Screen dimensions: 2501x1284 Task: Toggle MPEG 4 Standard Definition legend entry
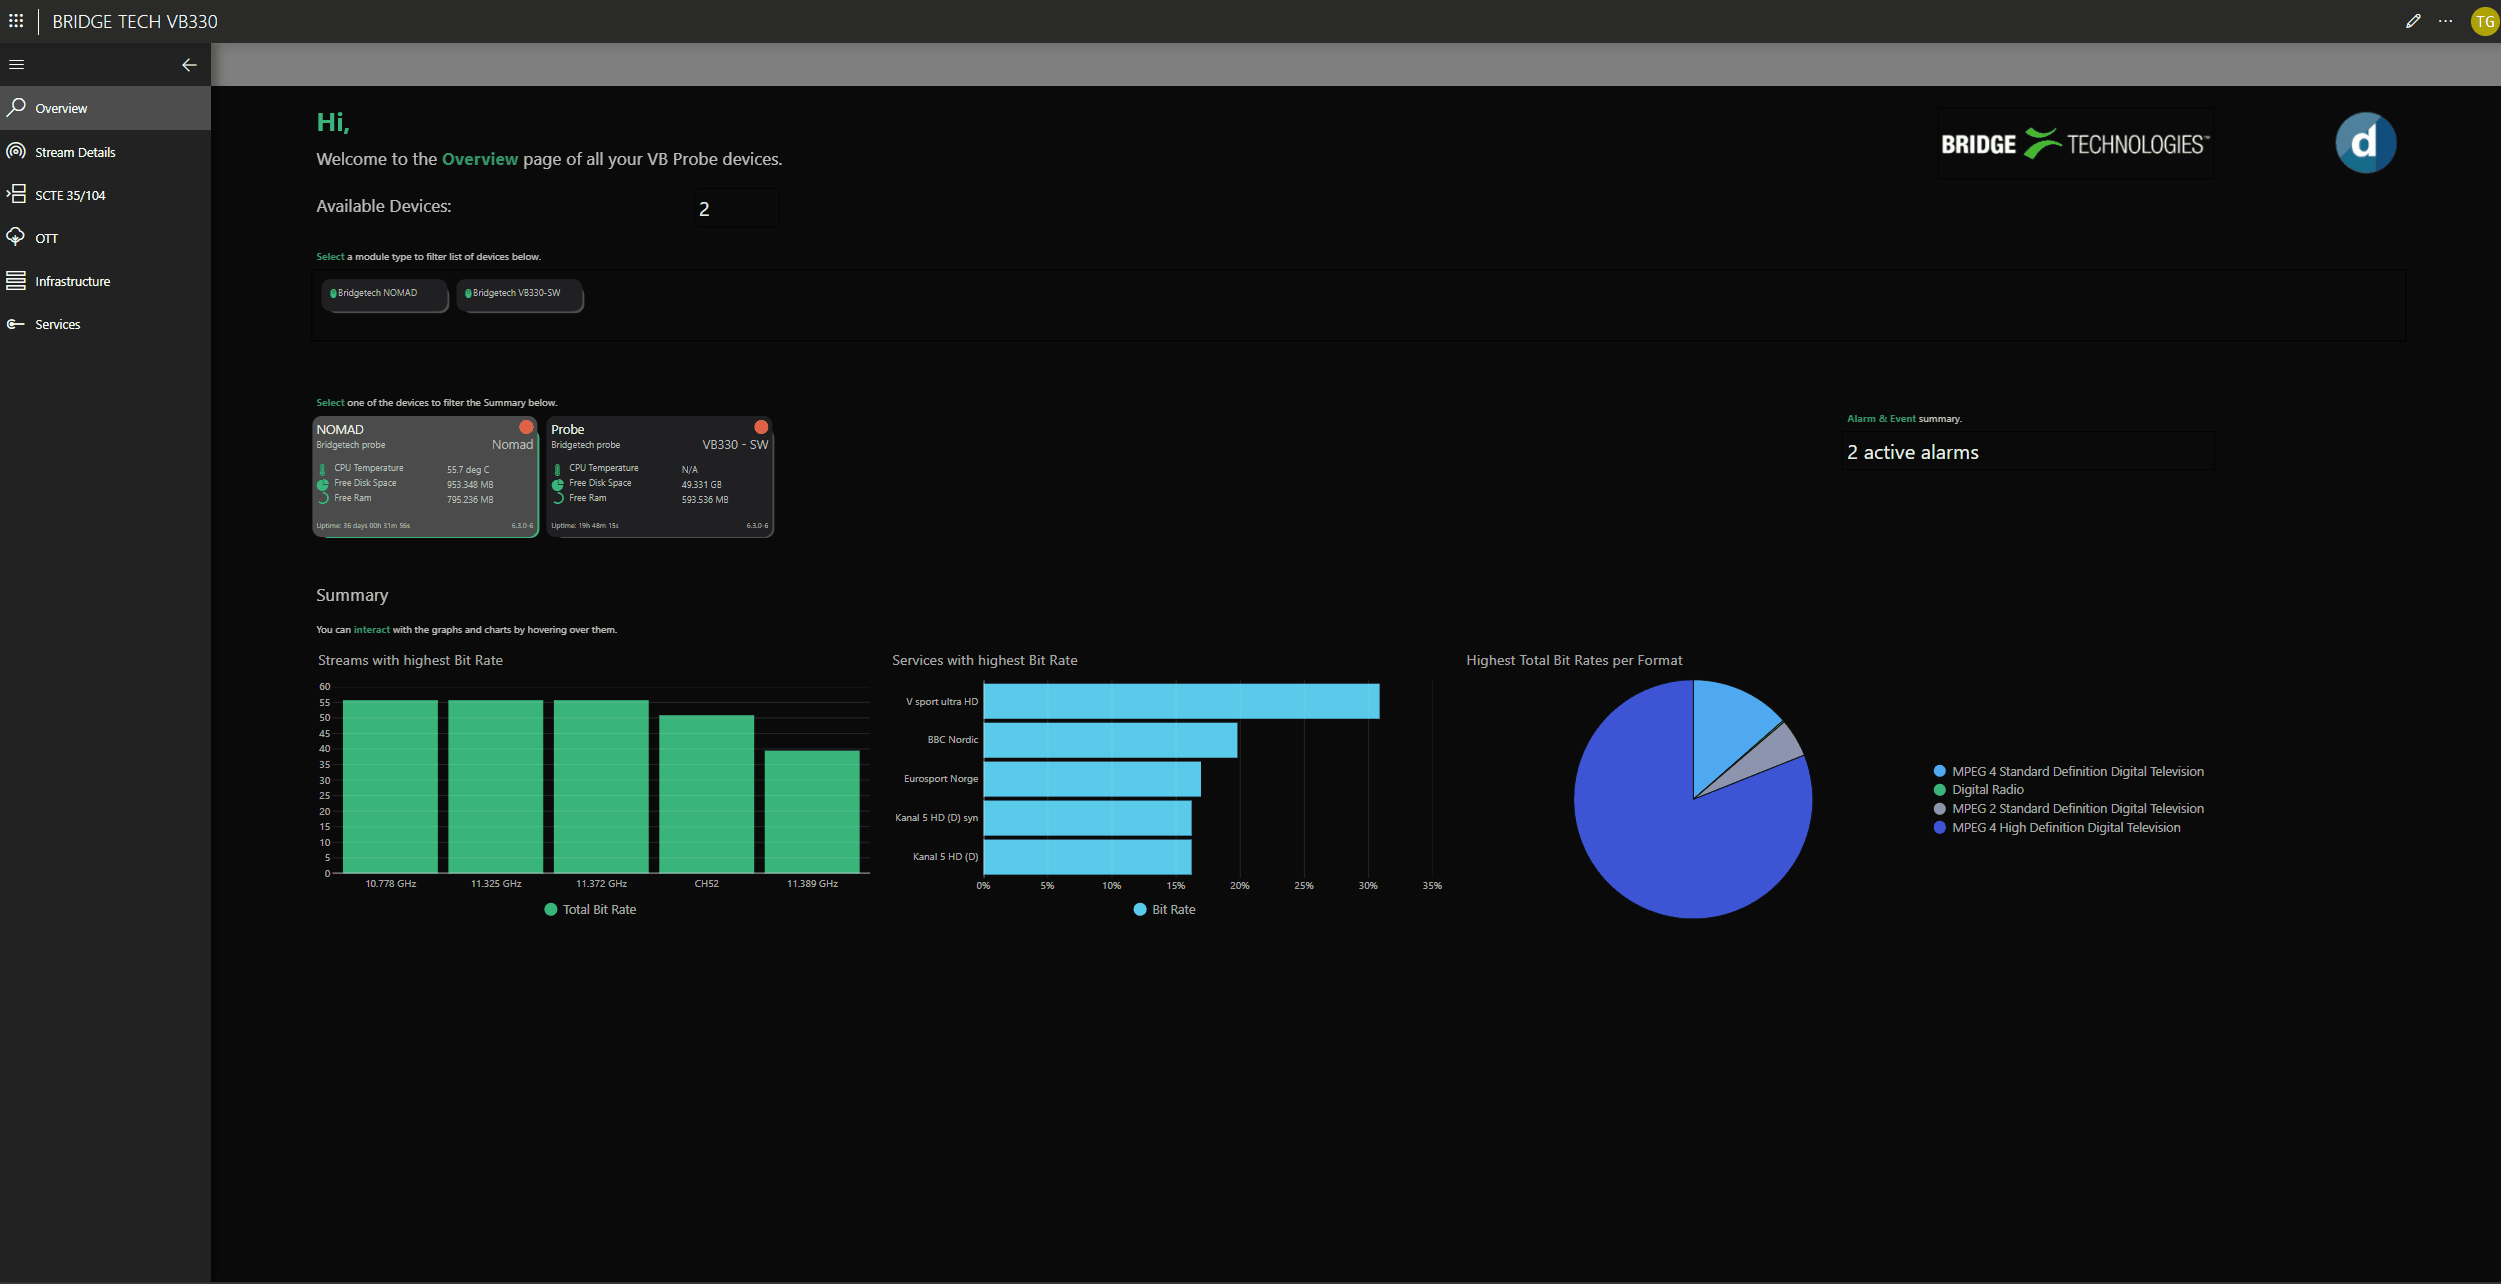2068,771
